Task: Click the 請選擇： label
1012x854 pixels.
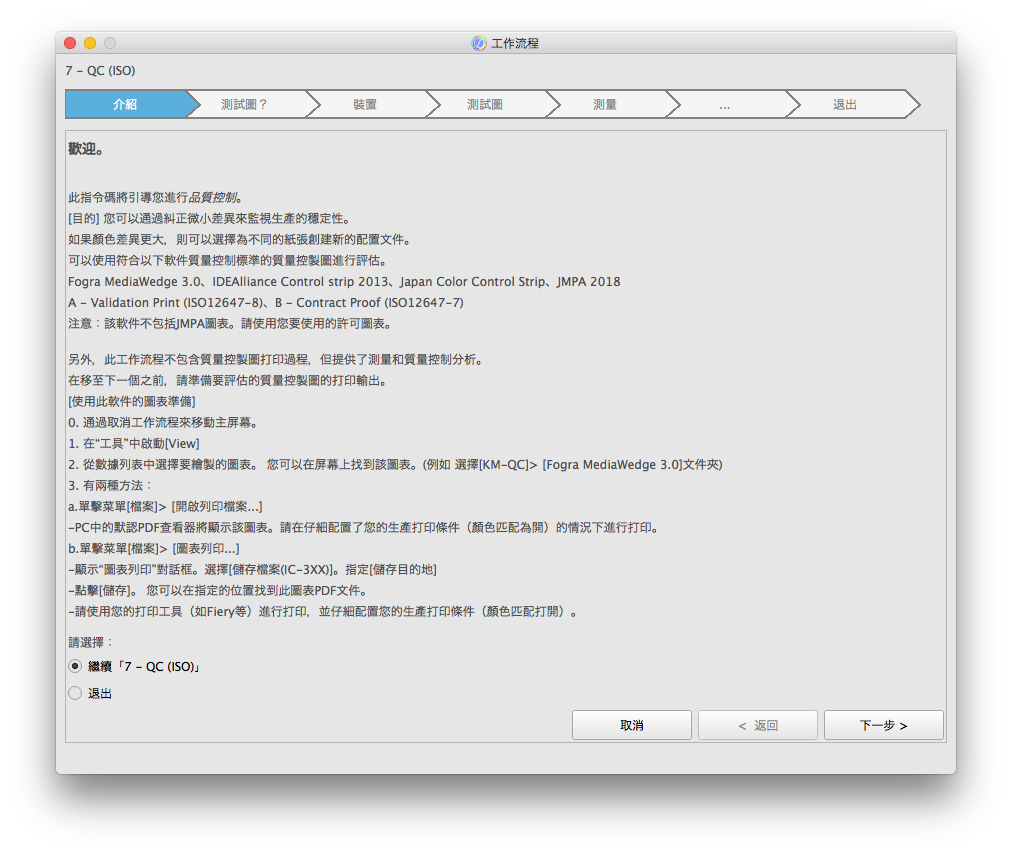Action: (92, 642)
